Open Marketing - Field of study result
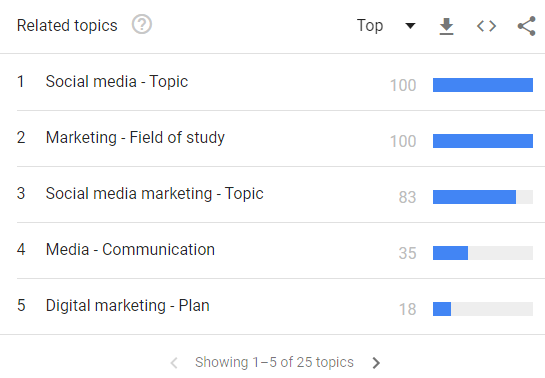The width and height of the screenshot is (545, 378). (x=135, y=138)
